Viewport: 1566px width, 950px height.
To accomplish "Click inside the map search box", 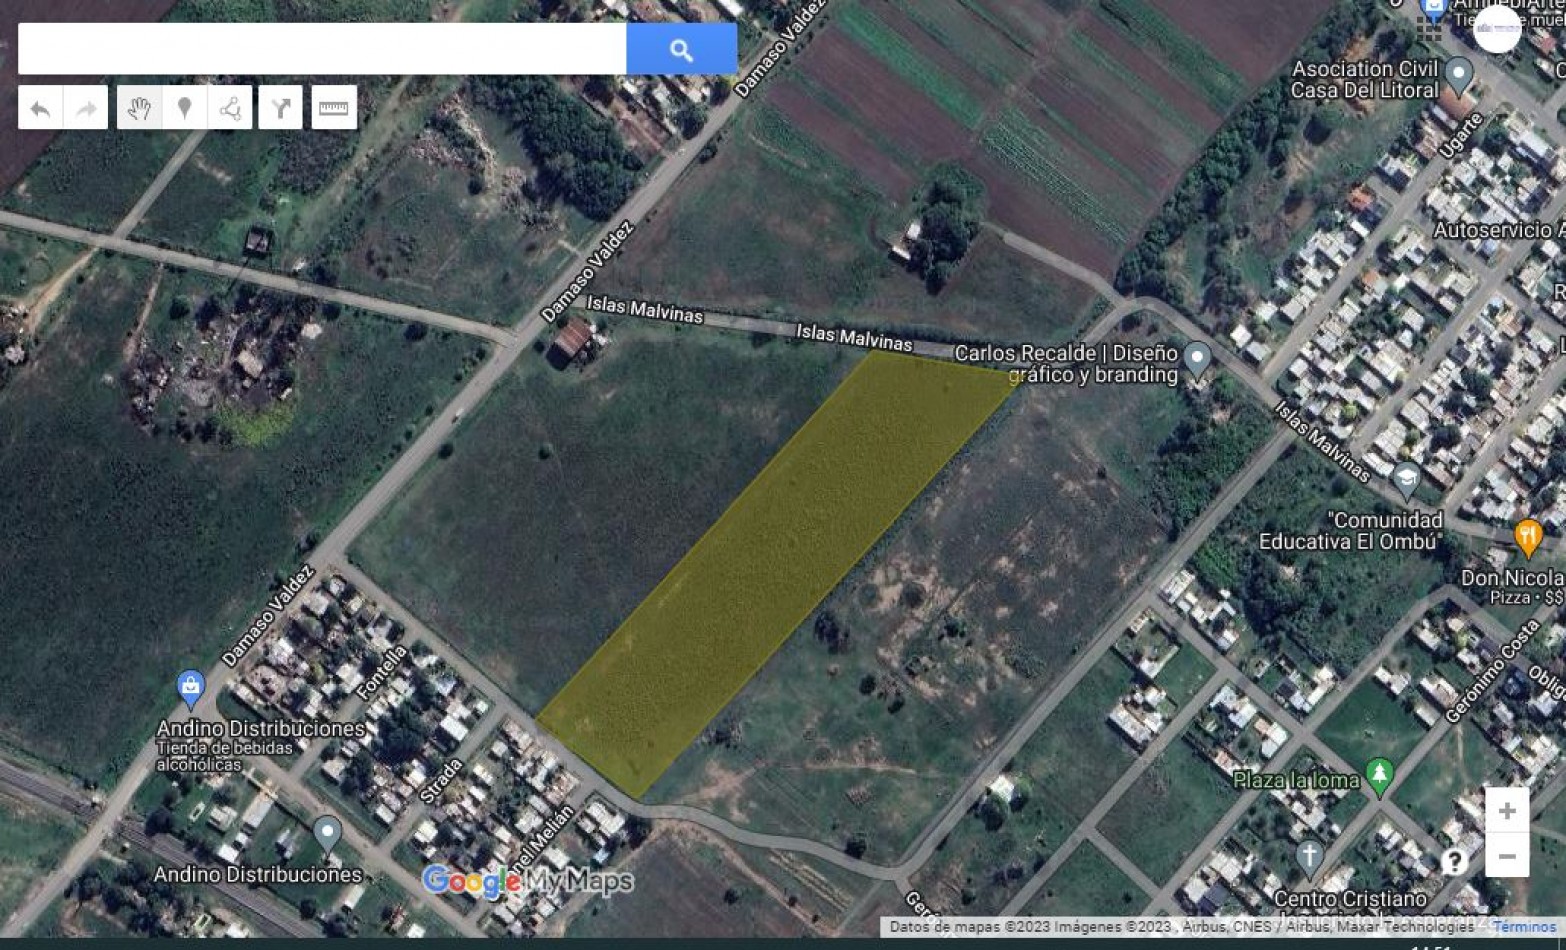I will pos(322,49).
